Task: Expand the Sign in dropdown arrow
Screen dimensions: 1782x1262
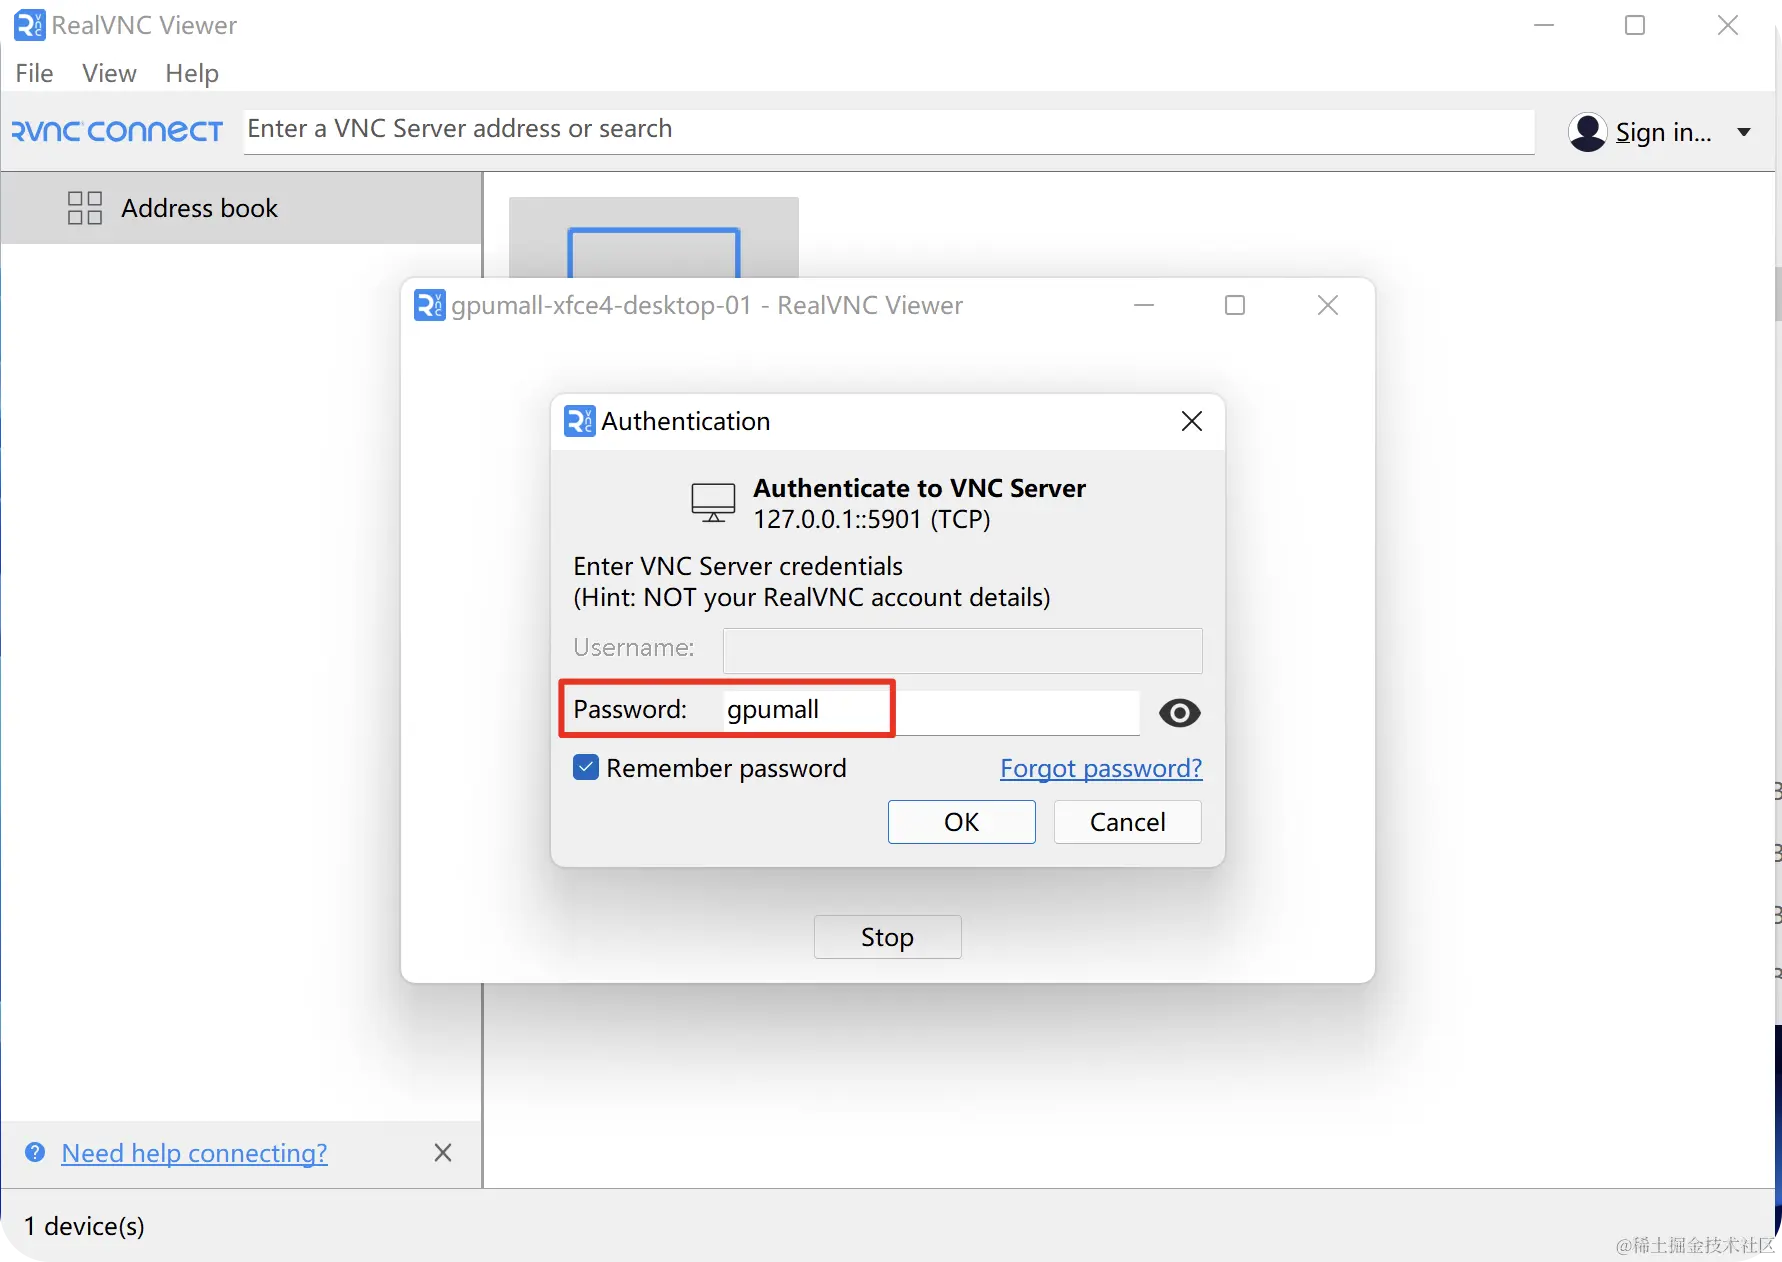Action: pyautogui.click(x=1744, y=132)
